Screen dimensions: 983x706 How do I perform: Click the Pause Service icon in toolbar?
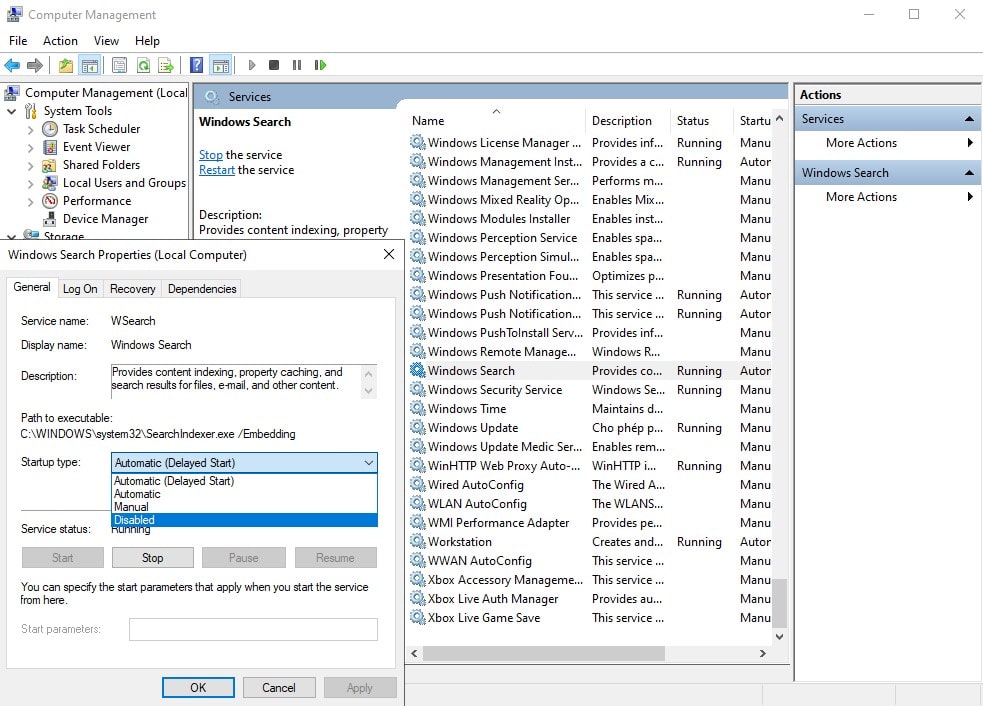click(x=297, y=65)
